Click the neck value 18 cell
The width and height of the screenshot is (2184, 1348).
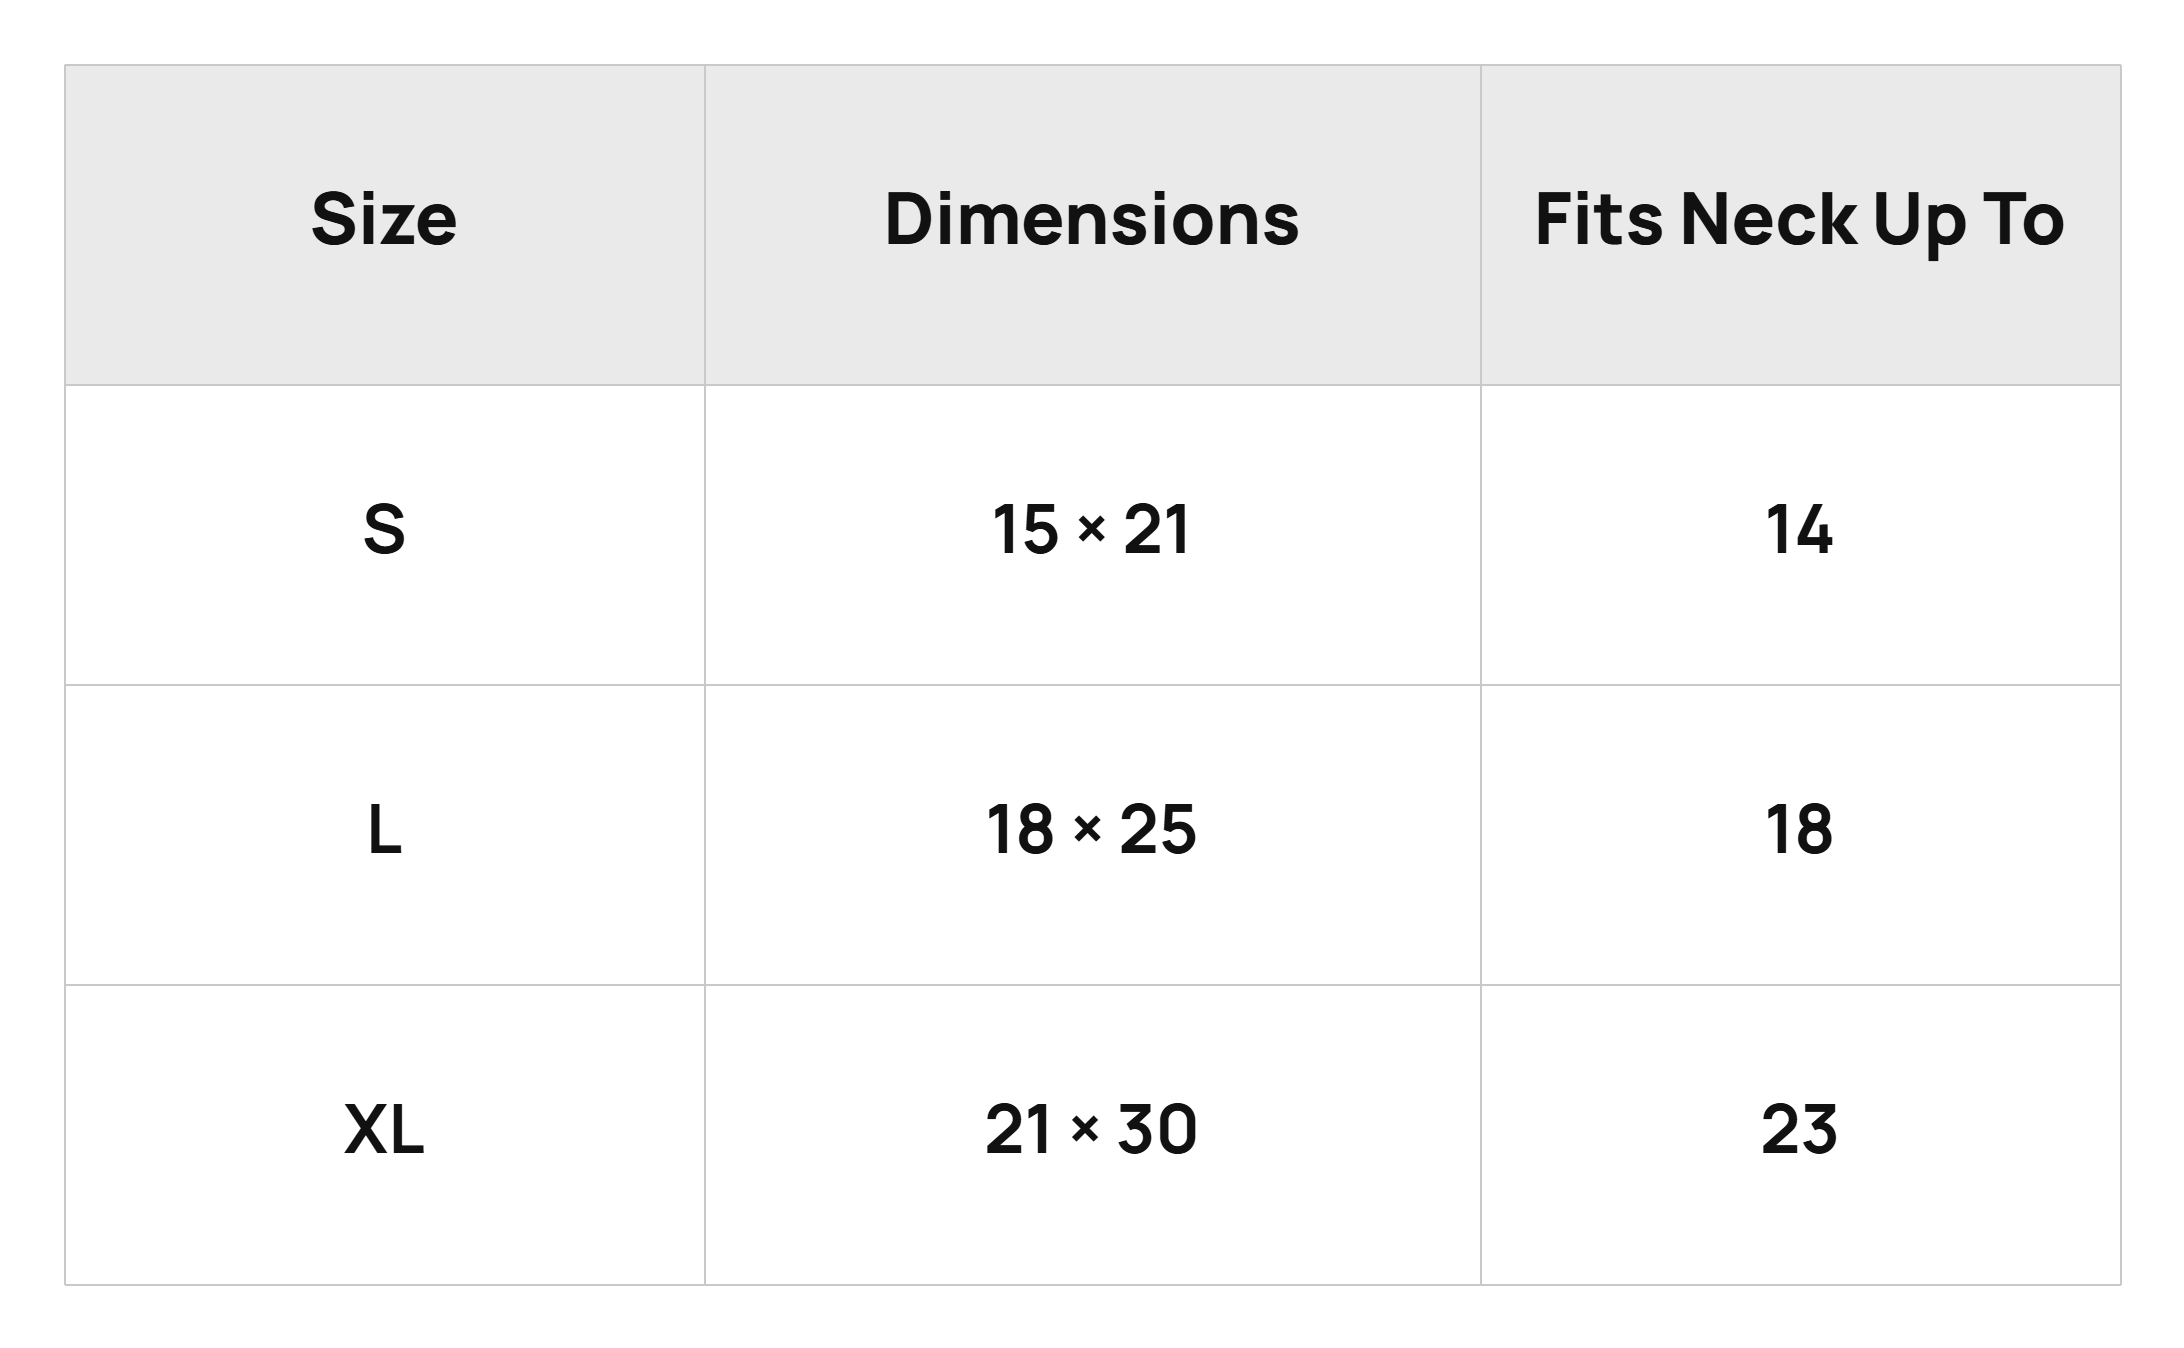click(x=1800, y=835)
